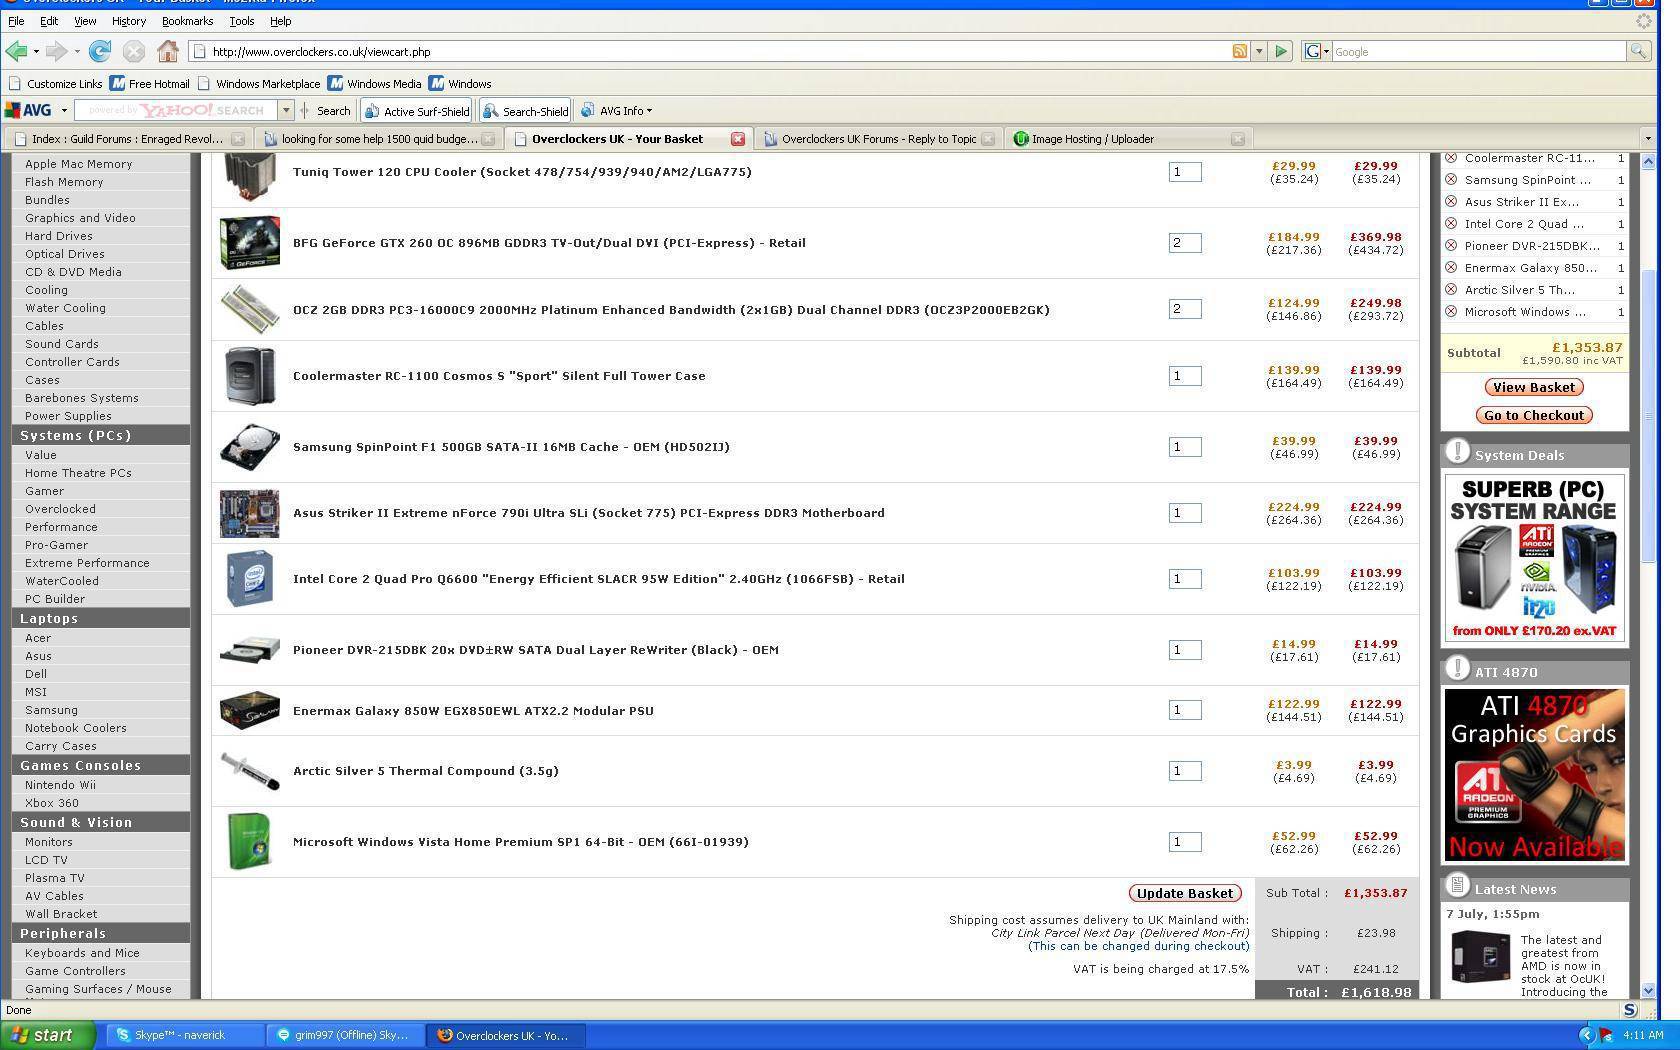Click the RSS feed icon in address bar

(x=1239, y=51)
